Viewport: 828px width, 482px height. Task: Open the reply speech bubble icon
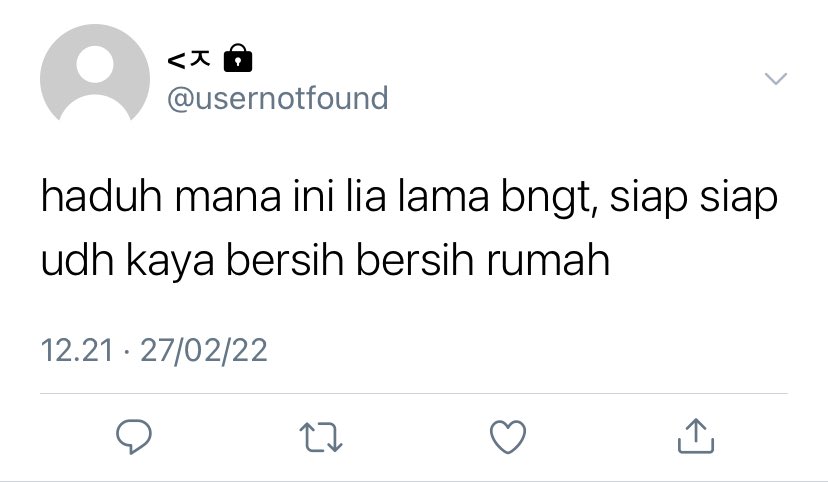pyautogui.click(x=134, y=437)
